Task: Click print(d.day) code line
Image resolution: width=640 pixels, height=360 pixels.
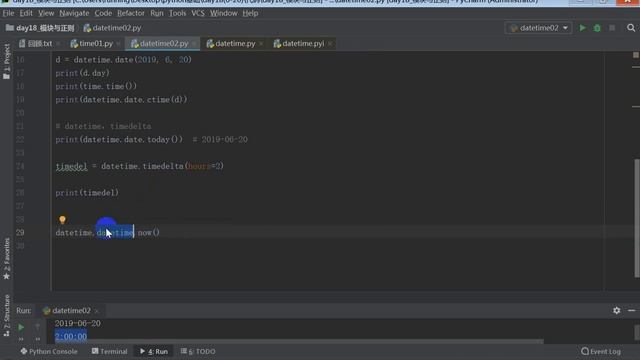Action: (82, 73)
